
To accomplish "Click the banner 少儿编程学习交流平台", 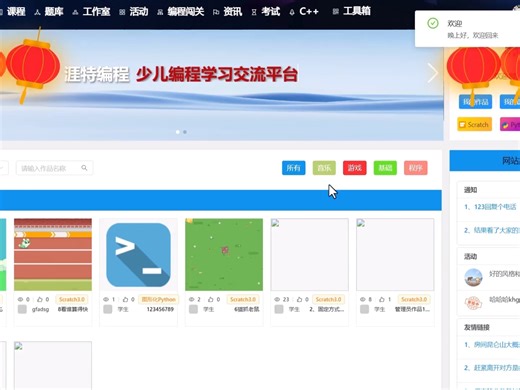I will click(x=217, y=74).
